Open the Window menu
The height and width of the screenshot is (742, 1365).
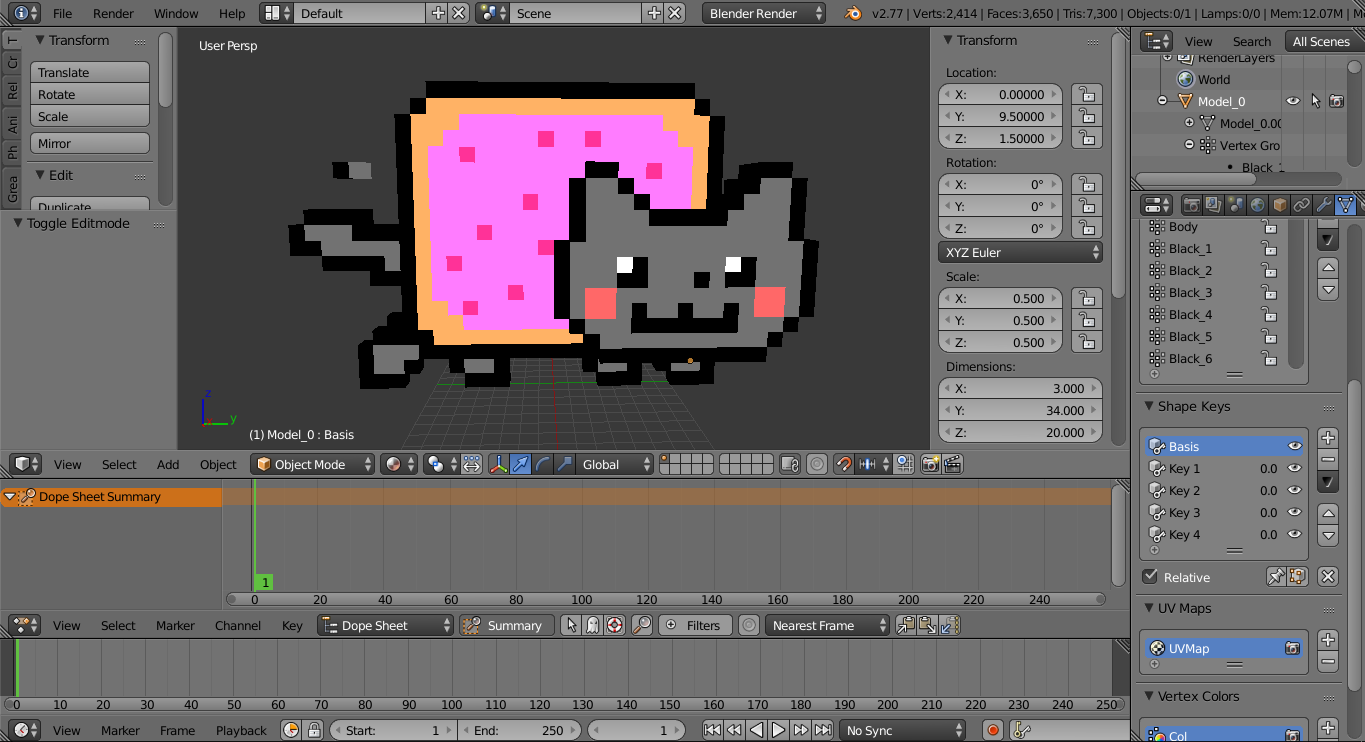point(176,13)
